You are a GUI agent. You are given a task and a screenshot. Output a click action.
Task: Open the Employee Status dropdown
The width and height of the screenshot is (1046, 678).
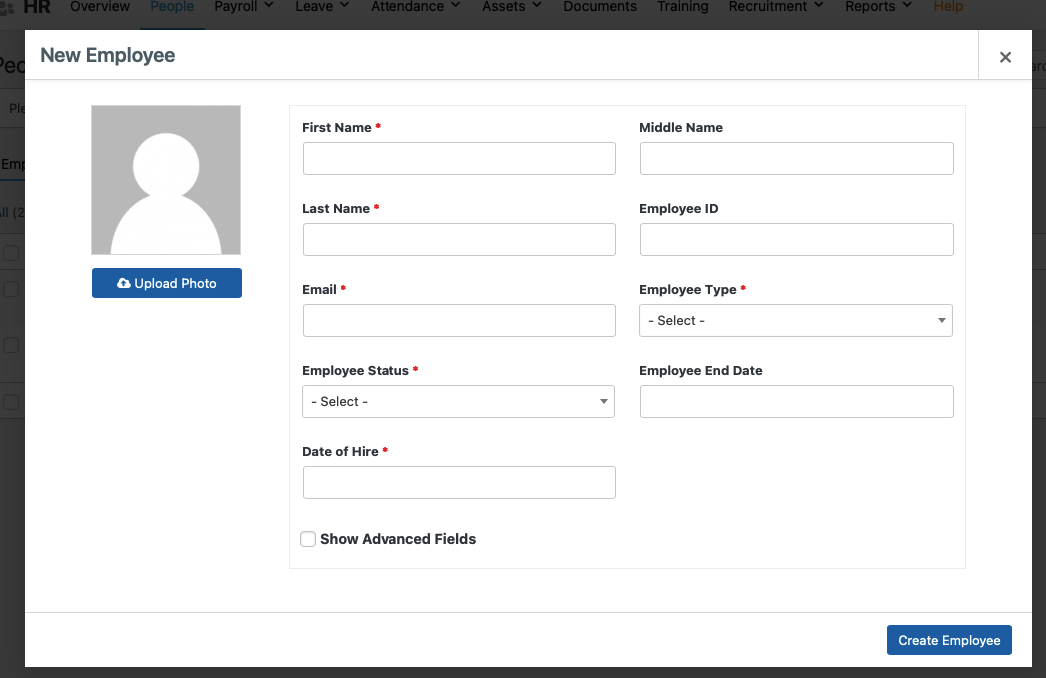pyautogui.click(x=458, y=402)
